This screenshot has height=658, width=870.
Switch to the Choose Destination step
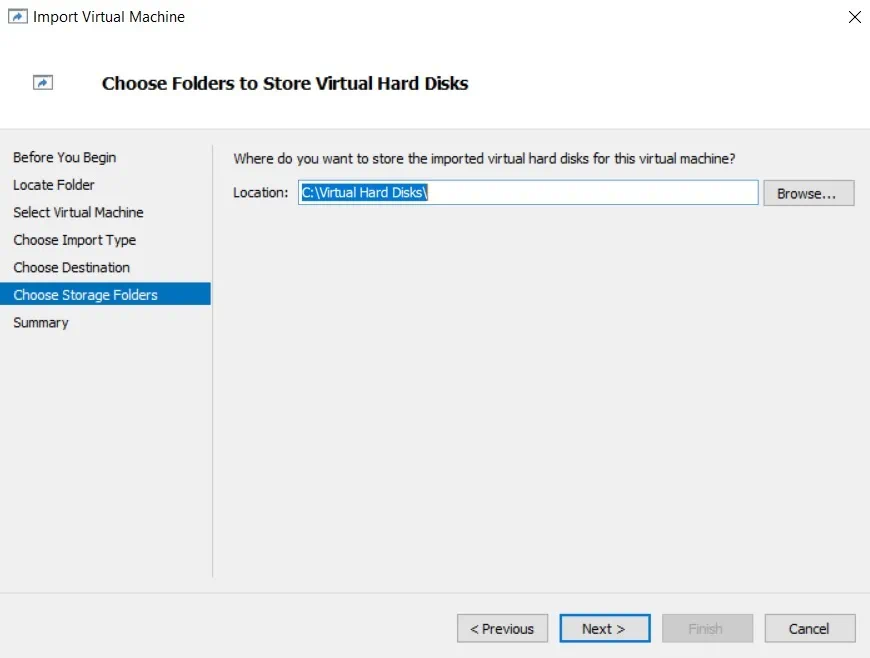[72, 268]
